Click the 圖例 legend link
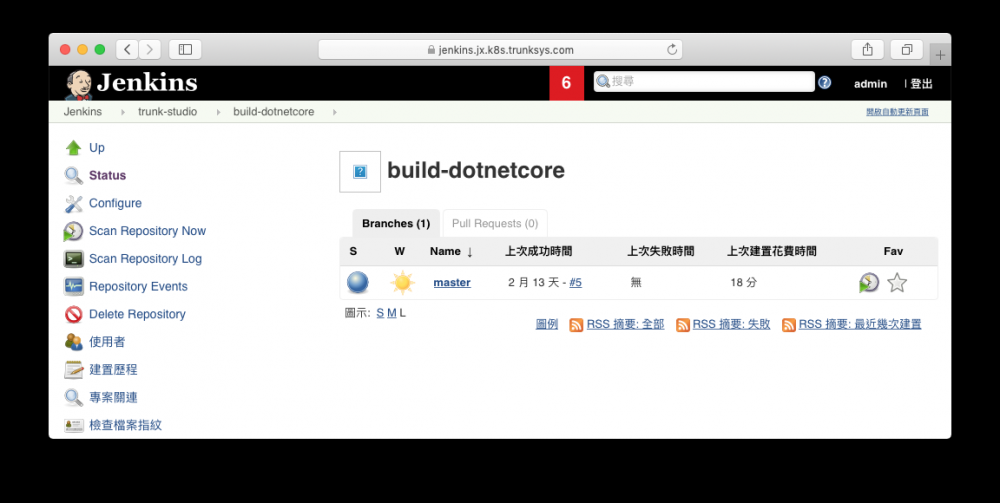This screenshot has height=503, width=1000. 547,324
